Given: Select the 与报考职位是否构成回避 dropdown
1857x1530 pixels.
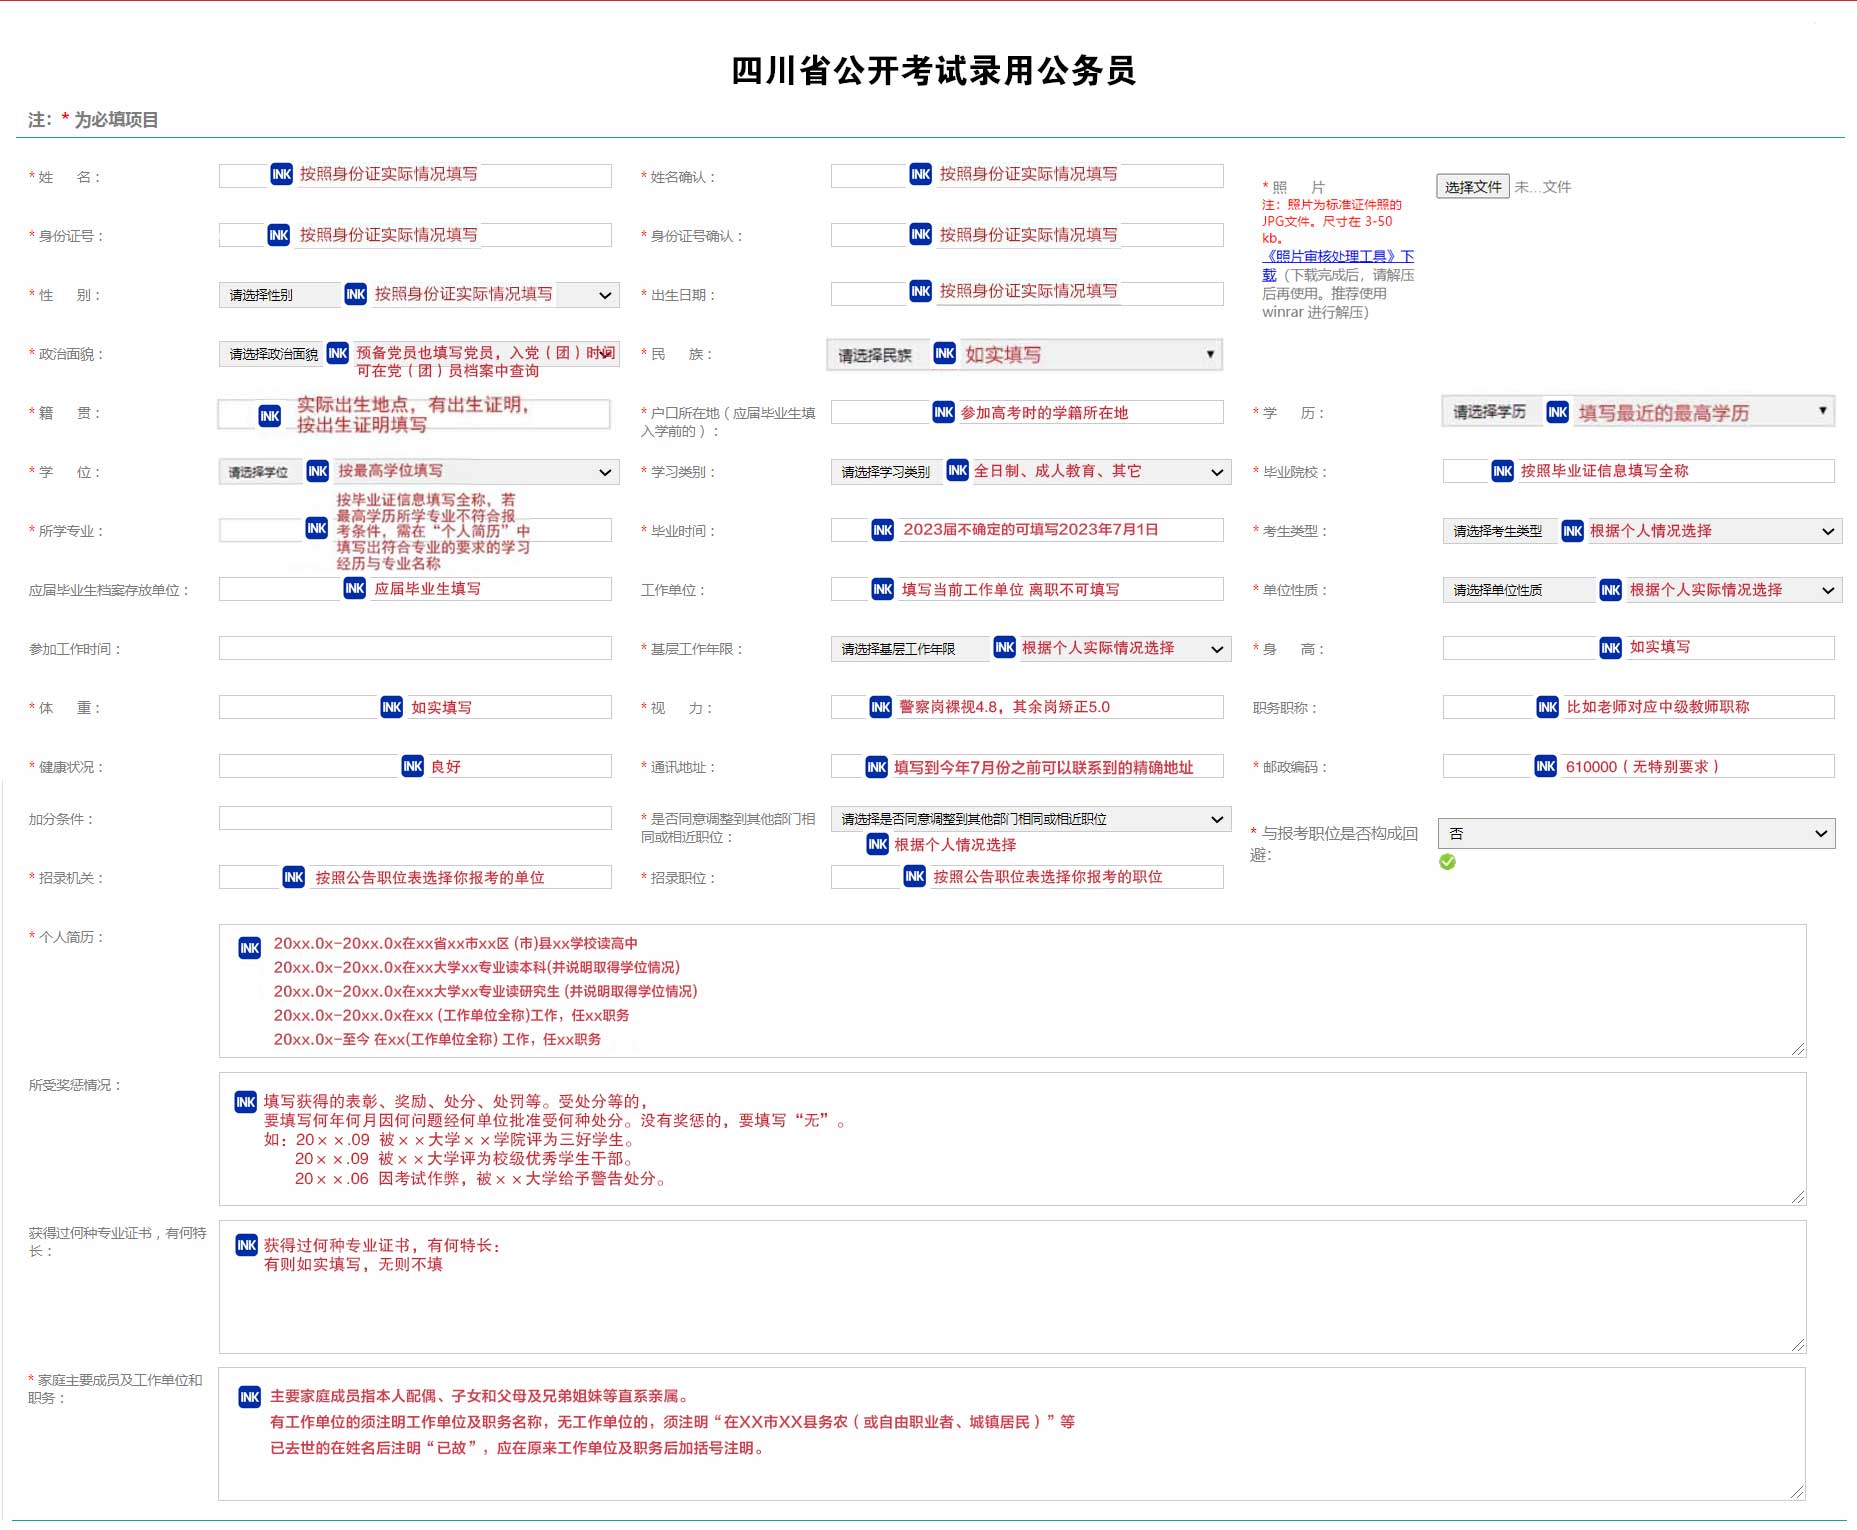Looking at the screenshot, I should (x=1635, y=833).
